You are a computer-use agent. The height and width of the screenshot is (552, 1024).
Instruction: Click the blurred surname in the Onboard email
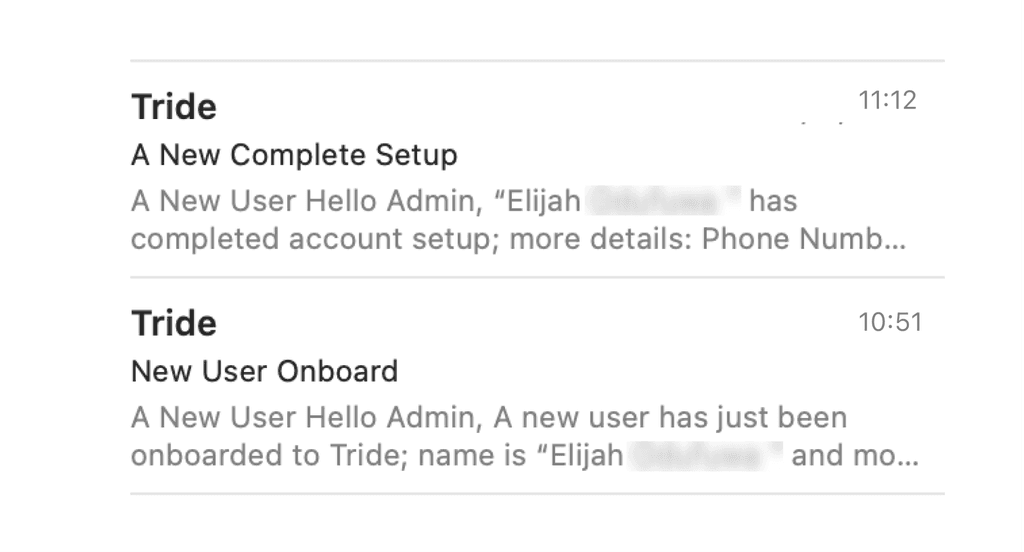click(x=705, y=455)
